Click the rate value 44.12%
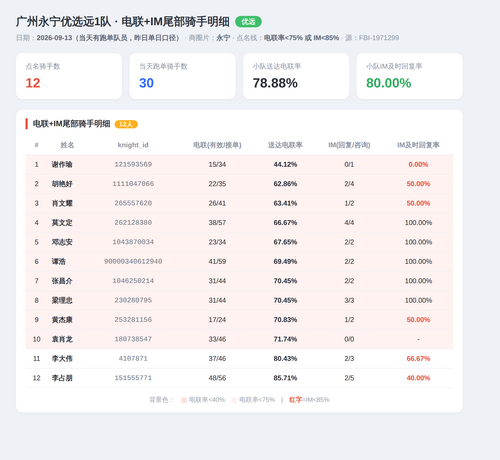 click(x=285, y=164)
